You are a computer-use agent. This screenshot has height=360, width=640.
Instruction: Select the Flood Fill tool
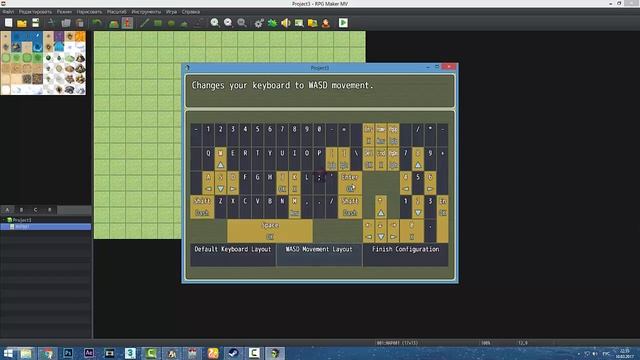(184, 23)
